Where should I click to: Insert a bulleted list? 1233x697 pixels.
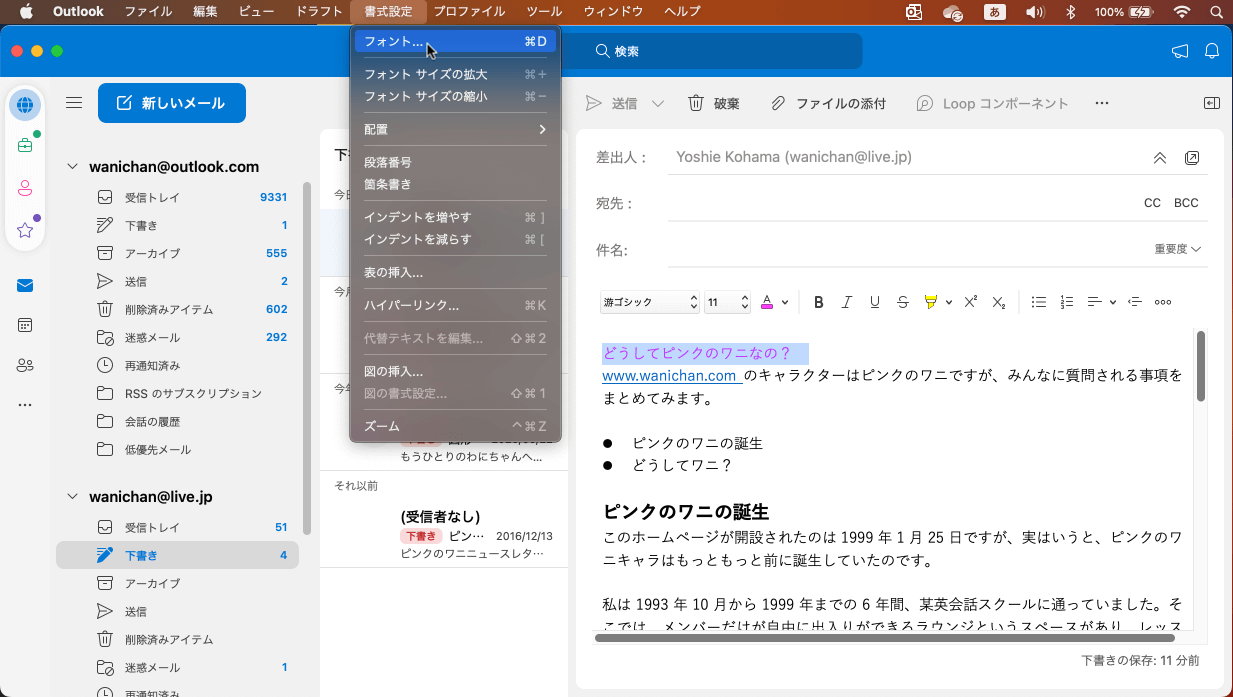(1039, 302)
